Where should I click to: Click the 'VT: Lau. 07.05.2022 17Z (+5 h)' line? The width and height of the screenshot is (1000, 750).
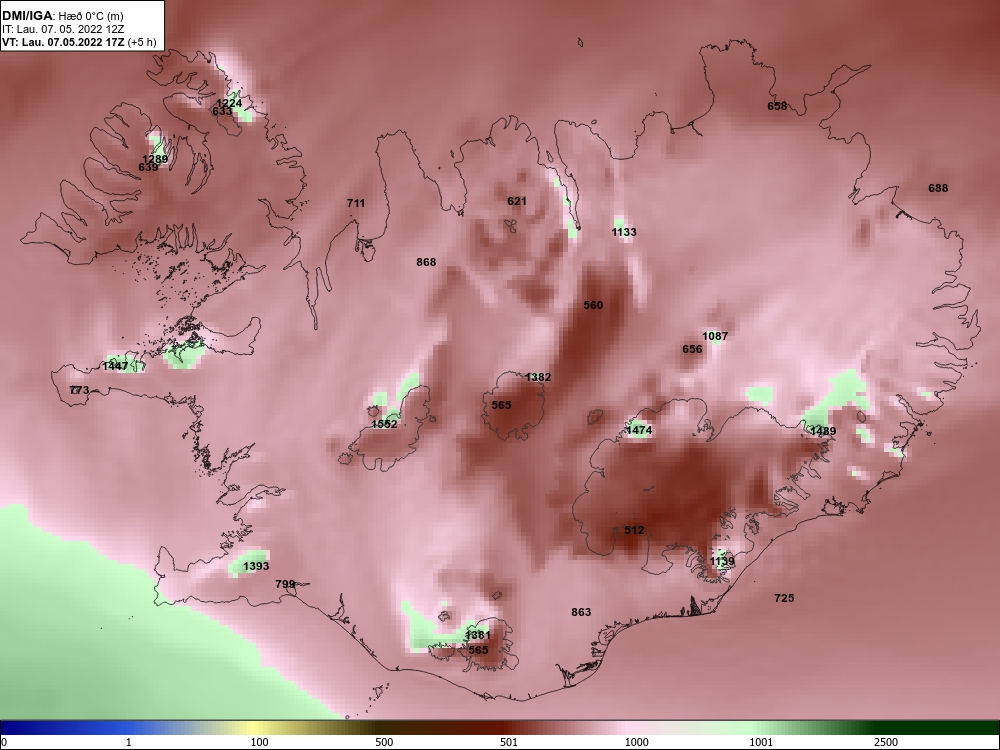(x=78, y=42)
